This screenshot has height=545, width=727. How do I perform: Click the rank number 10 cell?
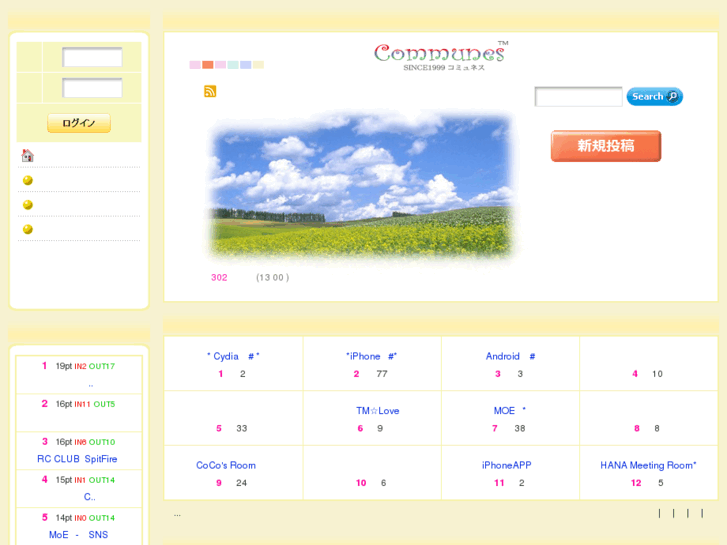(x=361, y=483)
